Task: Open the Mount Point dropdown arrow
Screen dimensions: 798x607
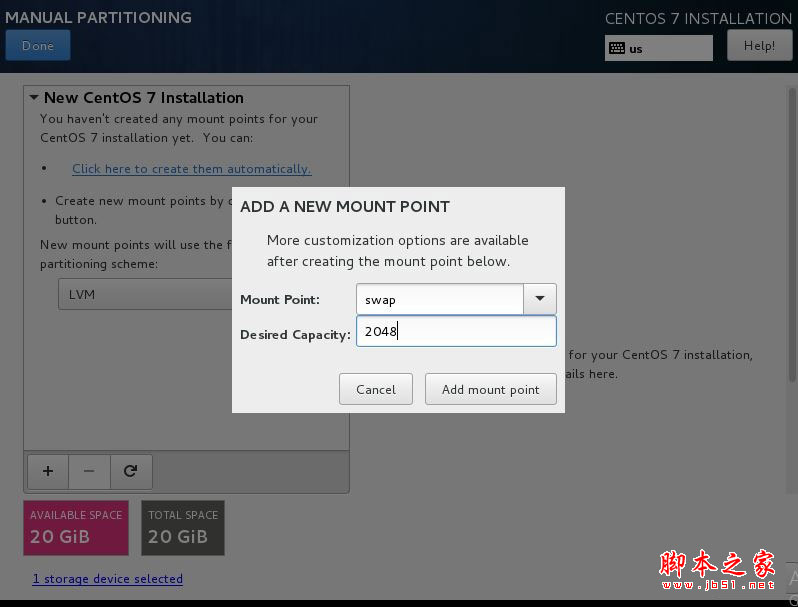Action: tap(540, 299)
